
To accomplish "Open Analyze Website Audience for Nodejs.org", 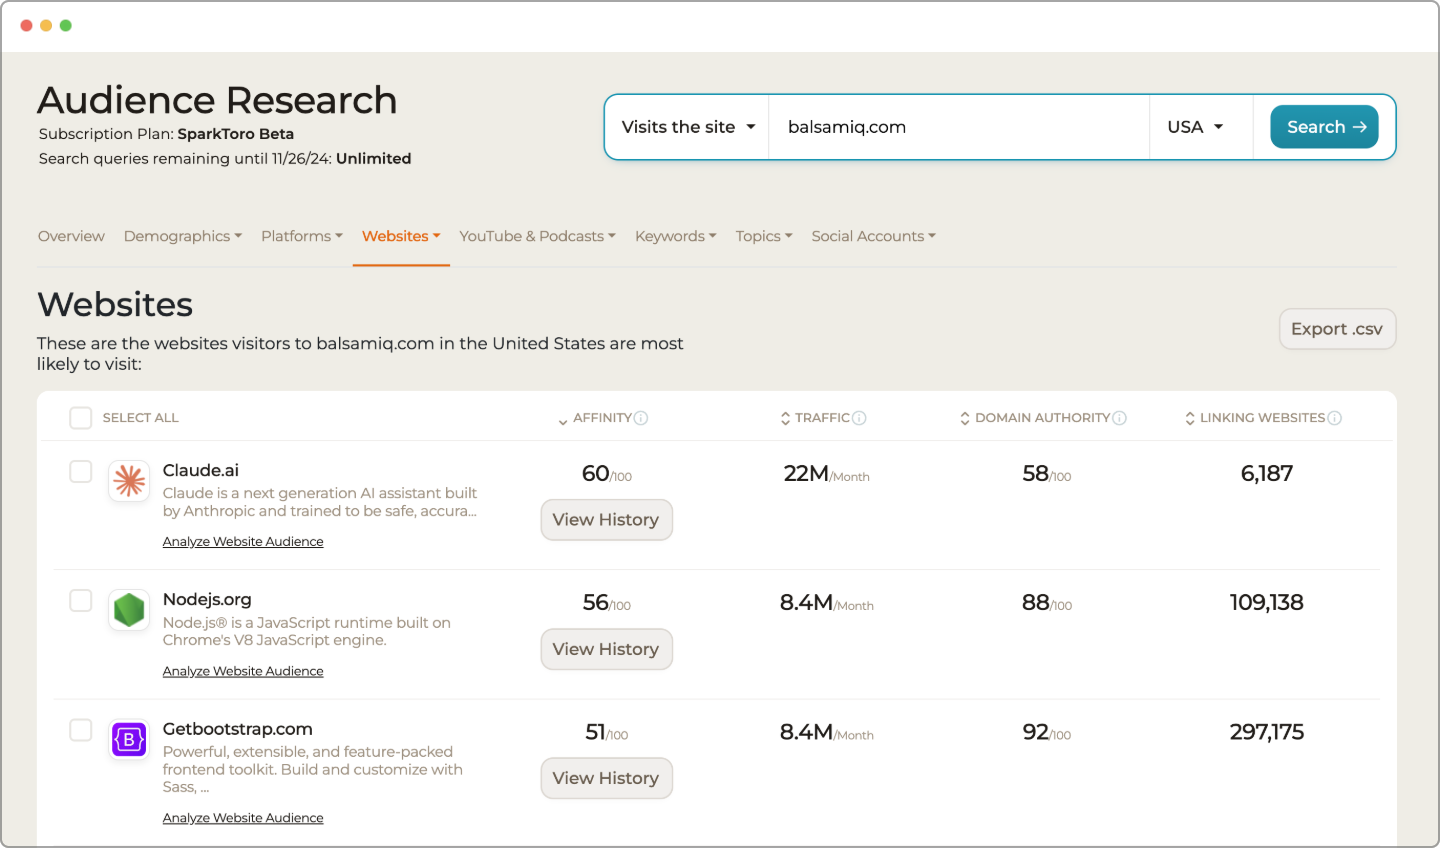I will pos(243,671).
